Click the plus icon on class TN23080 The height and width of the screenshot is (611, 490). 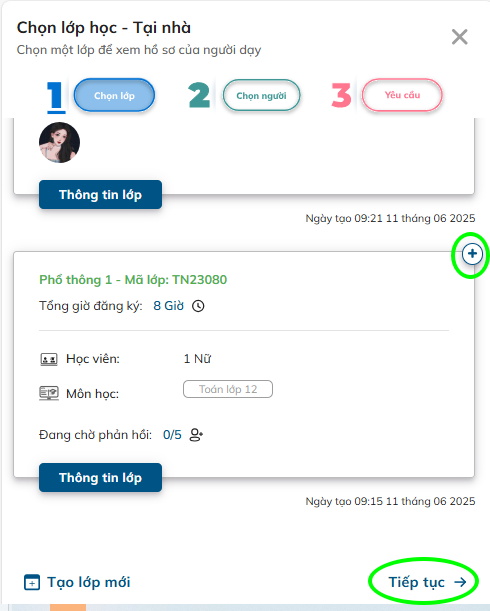click(472, 254)
